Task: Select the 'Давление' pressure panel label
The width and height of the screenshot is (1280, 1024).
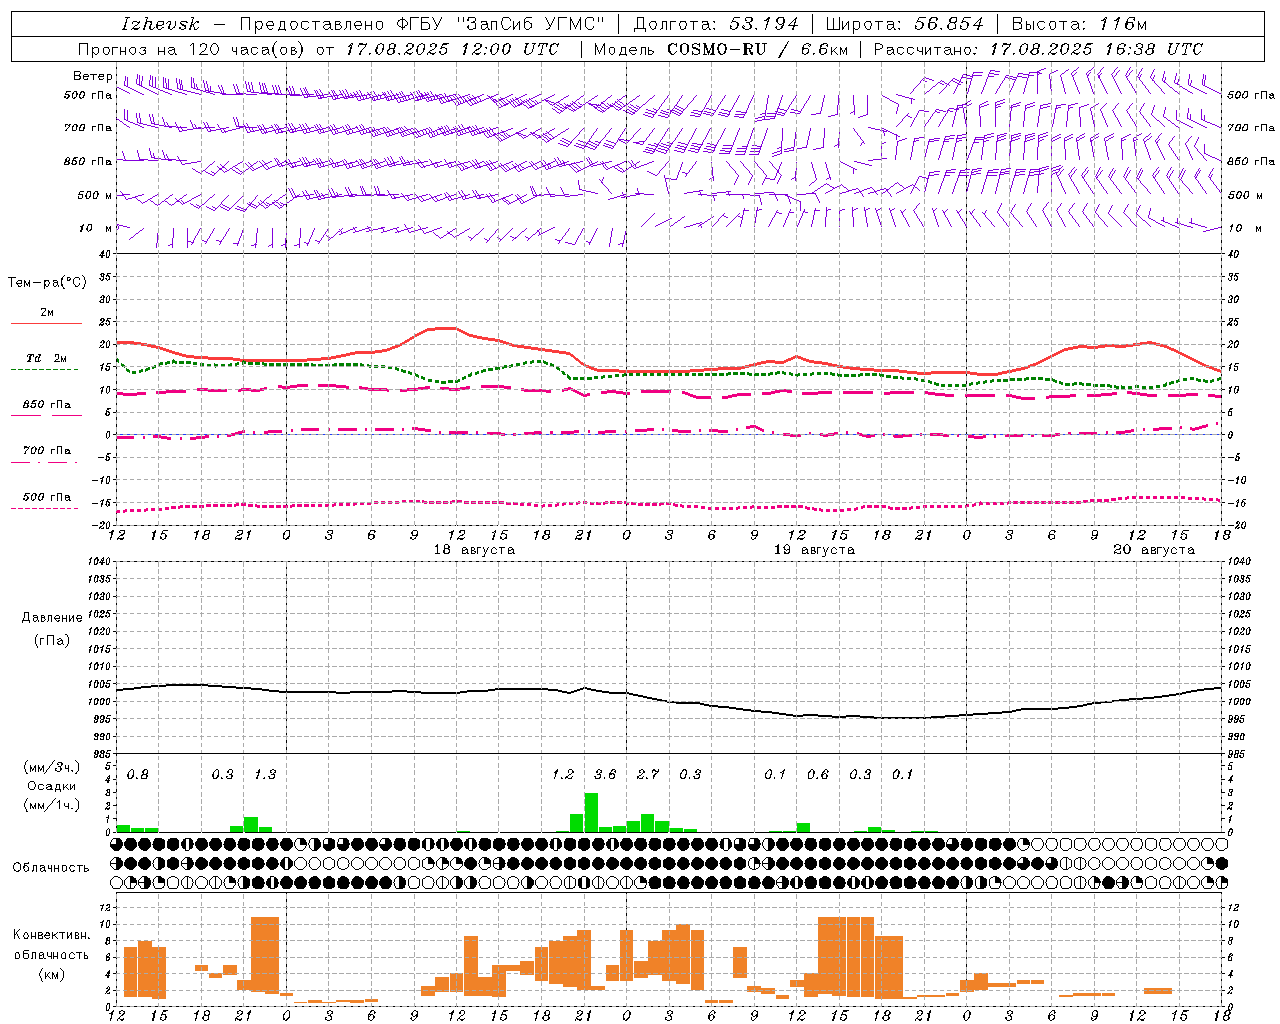Action: pos(52,617)
